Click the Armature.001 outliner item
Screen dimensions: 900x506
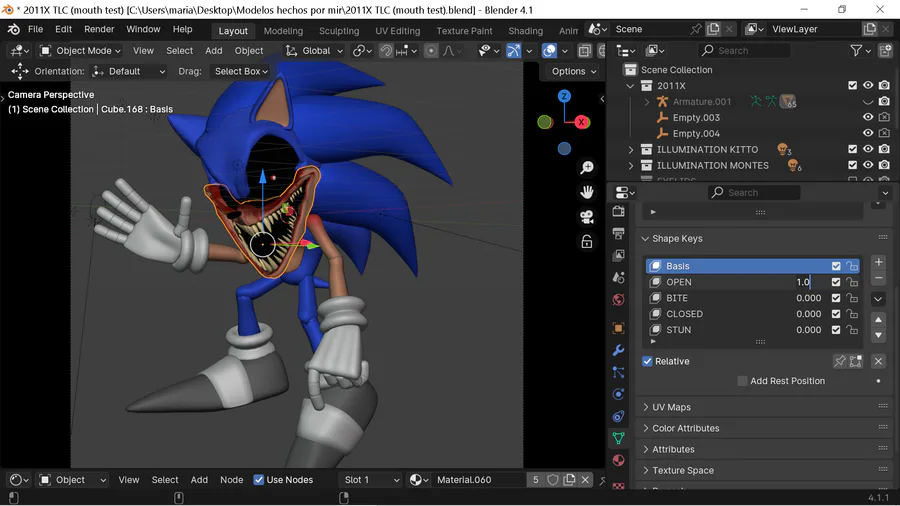coord(701,102)
